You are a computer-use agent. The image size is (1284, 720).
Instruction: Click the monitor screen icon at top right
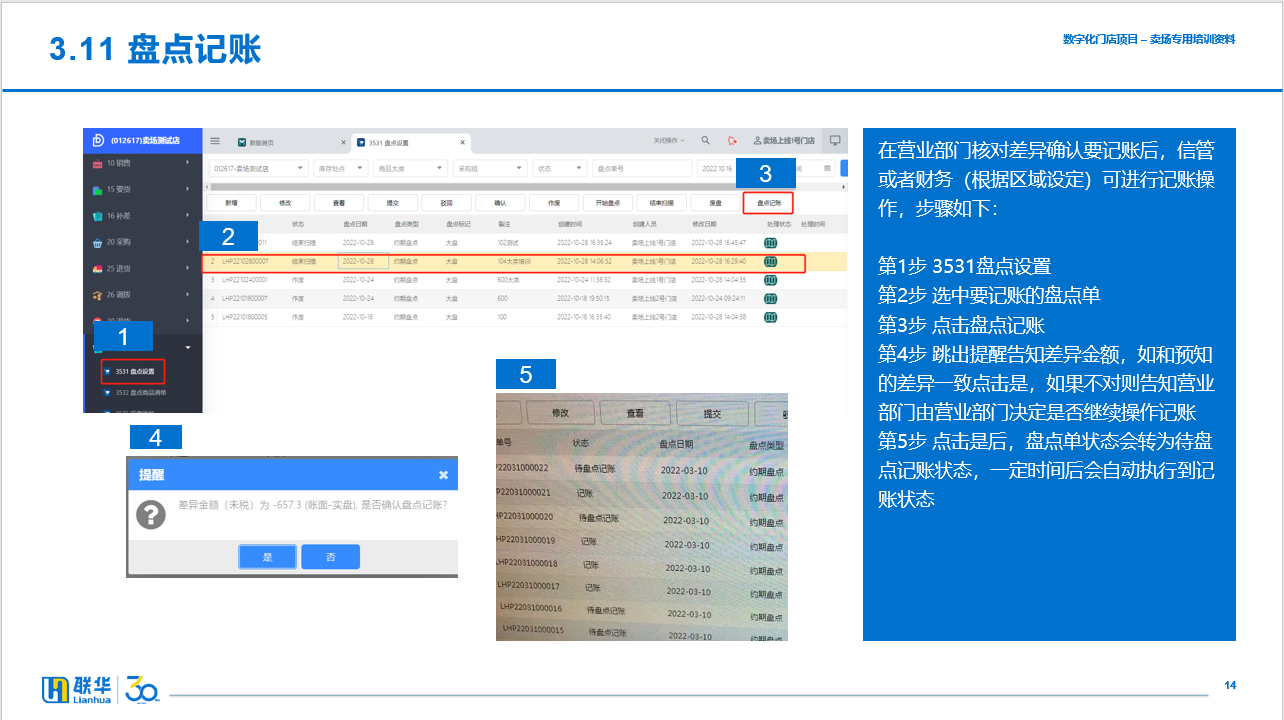tap(835, 141)
